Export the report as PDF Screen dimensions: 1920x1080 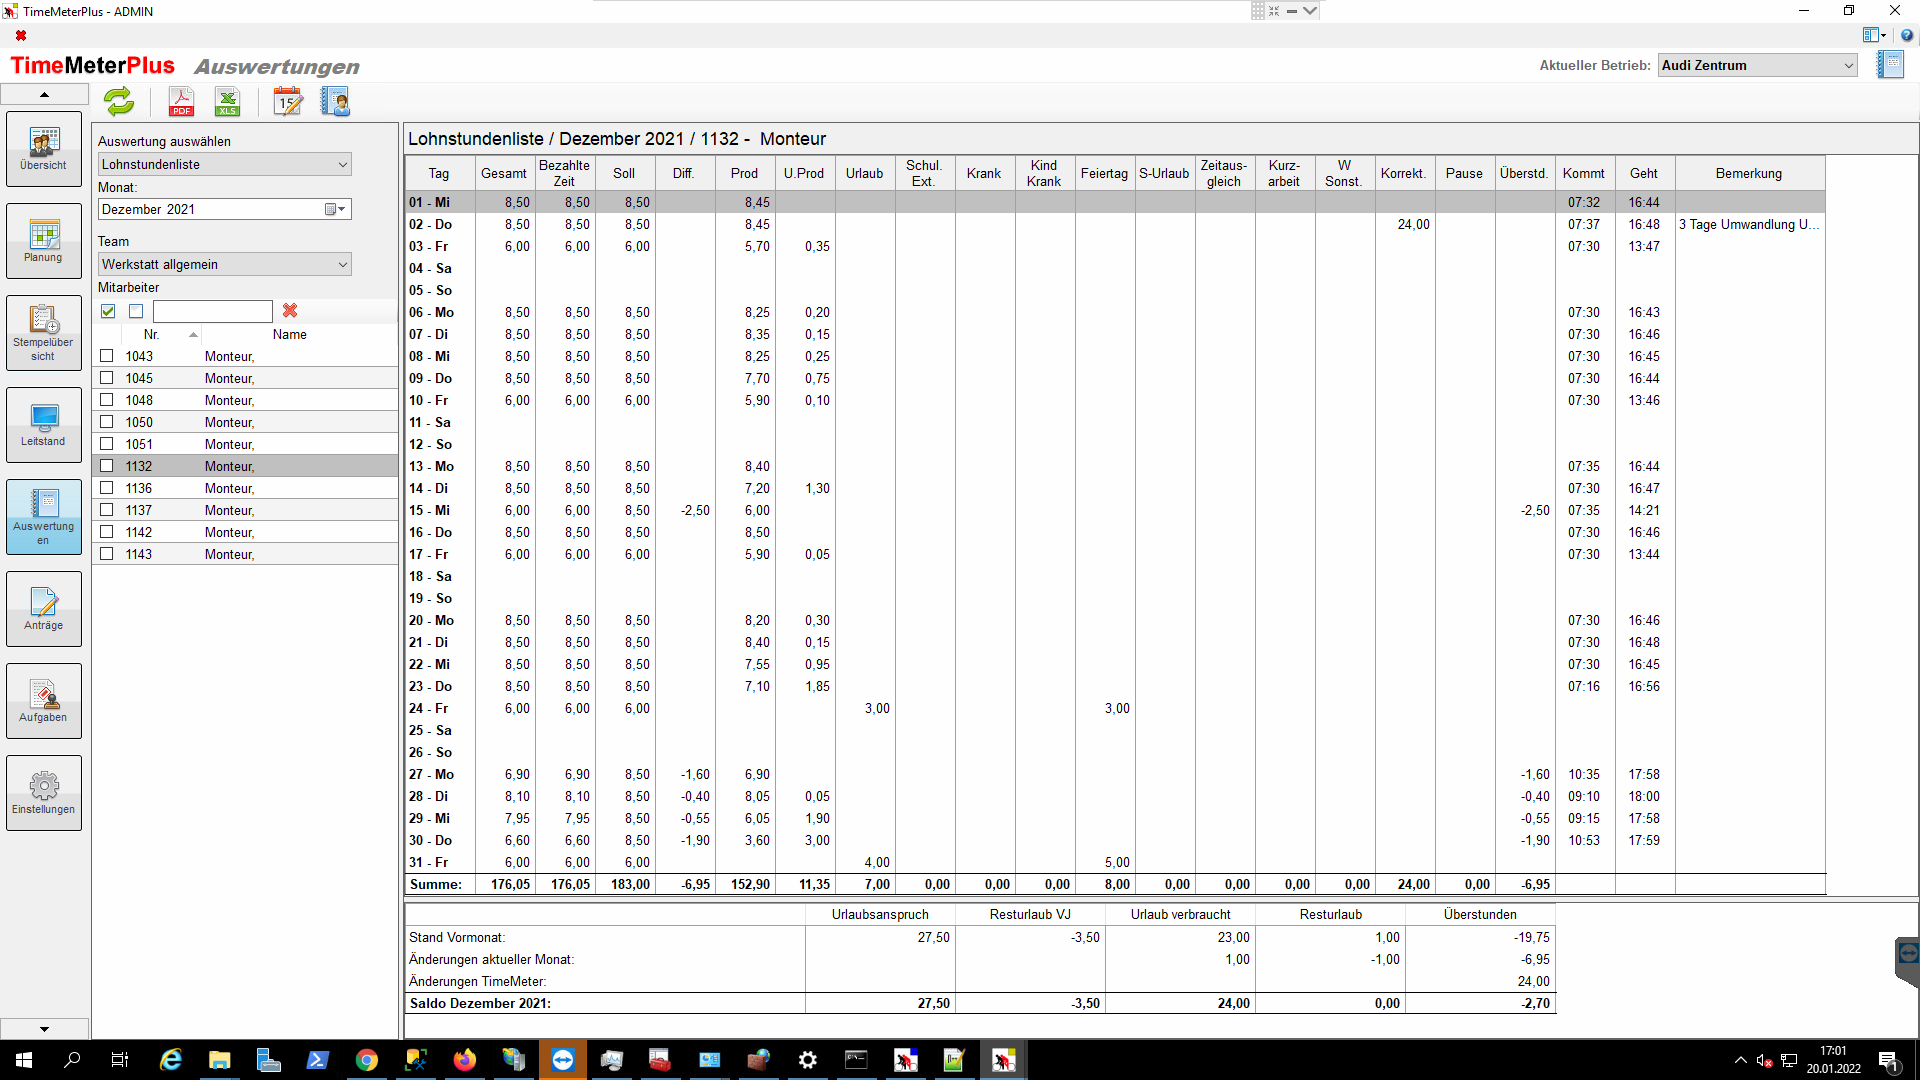click(x=181, y=101)
